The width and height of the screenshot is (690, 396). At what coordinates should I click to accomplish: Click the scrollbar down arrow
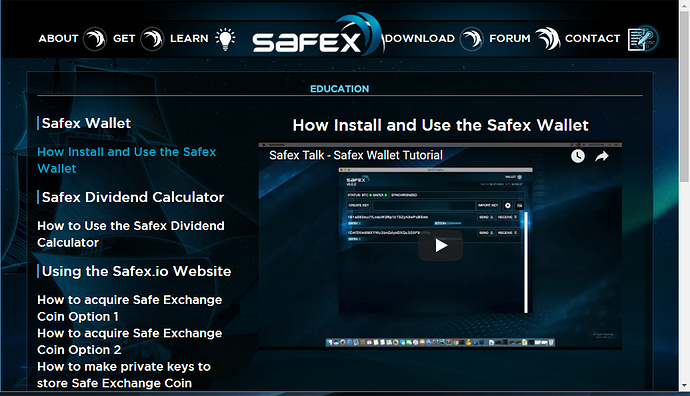click(684, 385)
